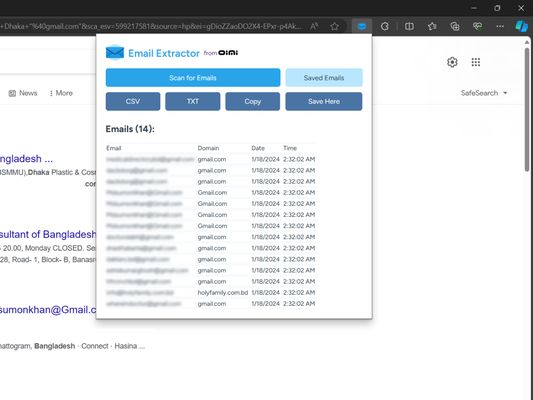This screenshot has width=533, height=400.
Task: Open the Favorites list icon
Action: click(x=432, y=26)
